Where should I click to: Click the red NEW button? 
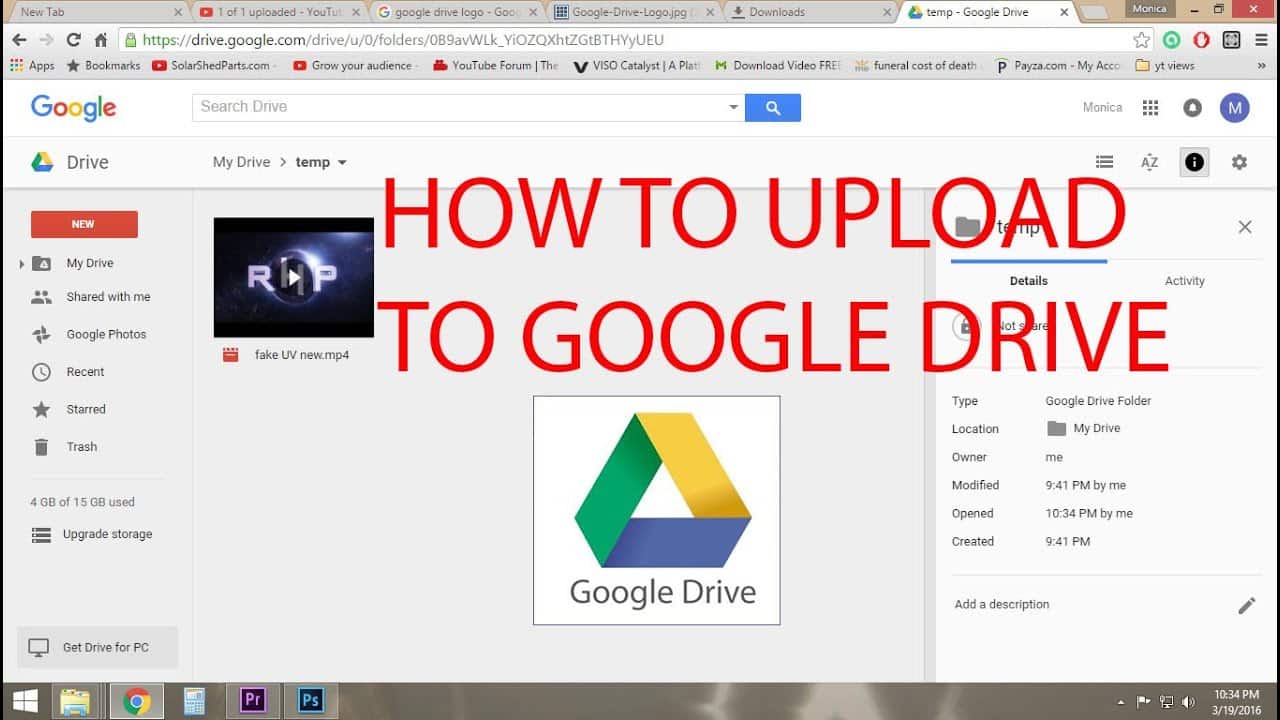click(84, 224)
